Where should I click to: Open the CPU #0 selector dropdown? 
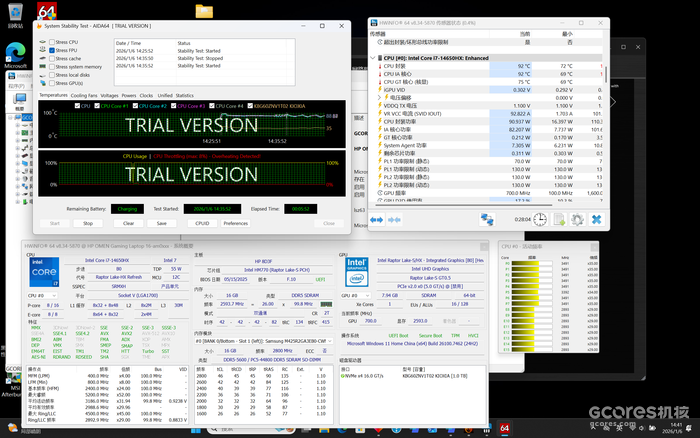[x=42, y=296]
